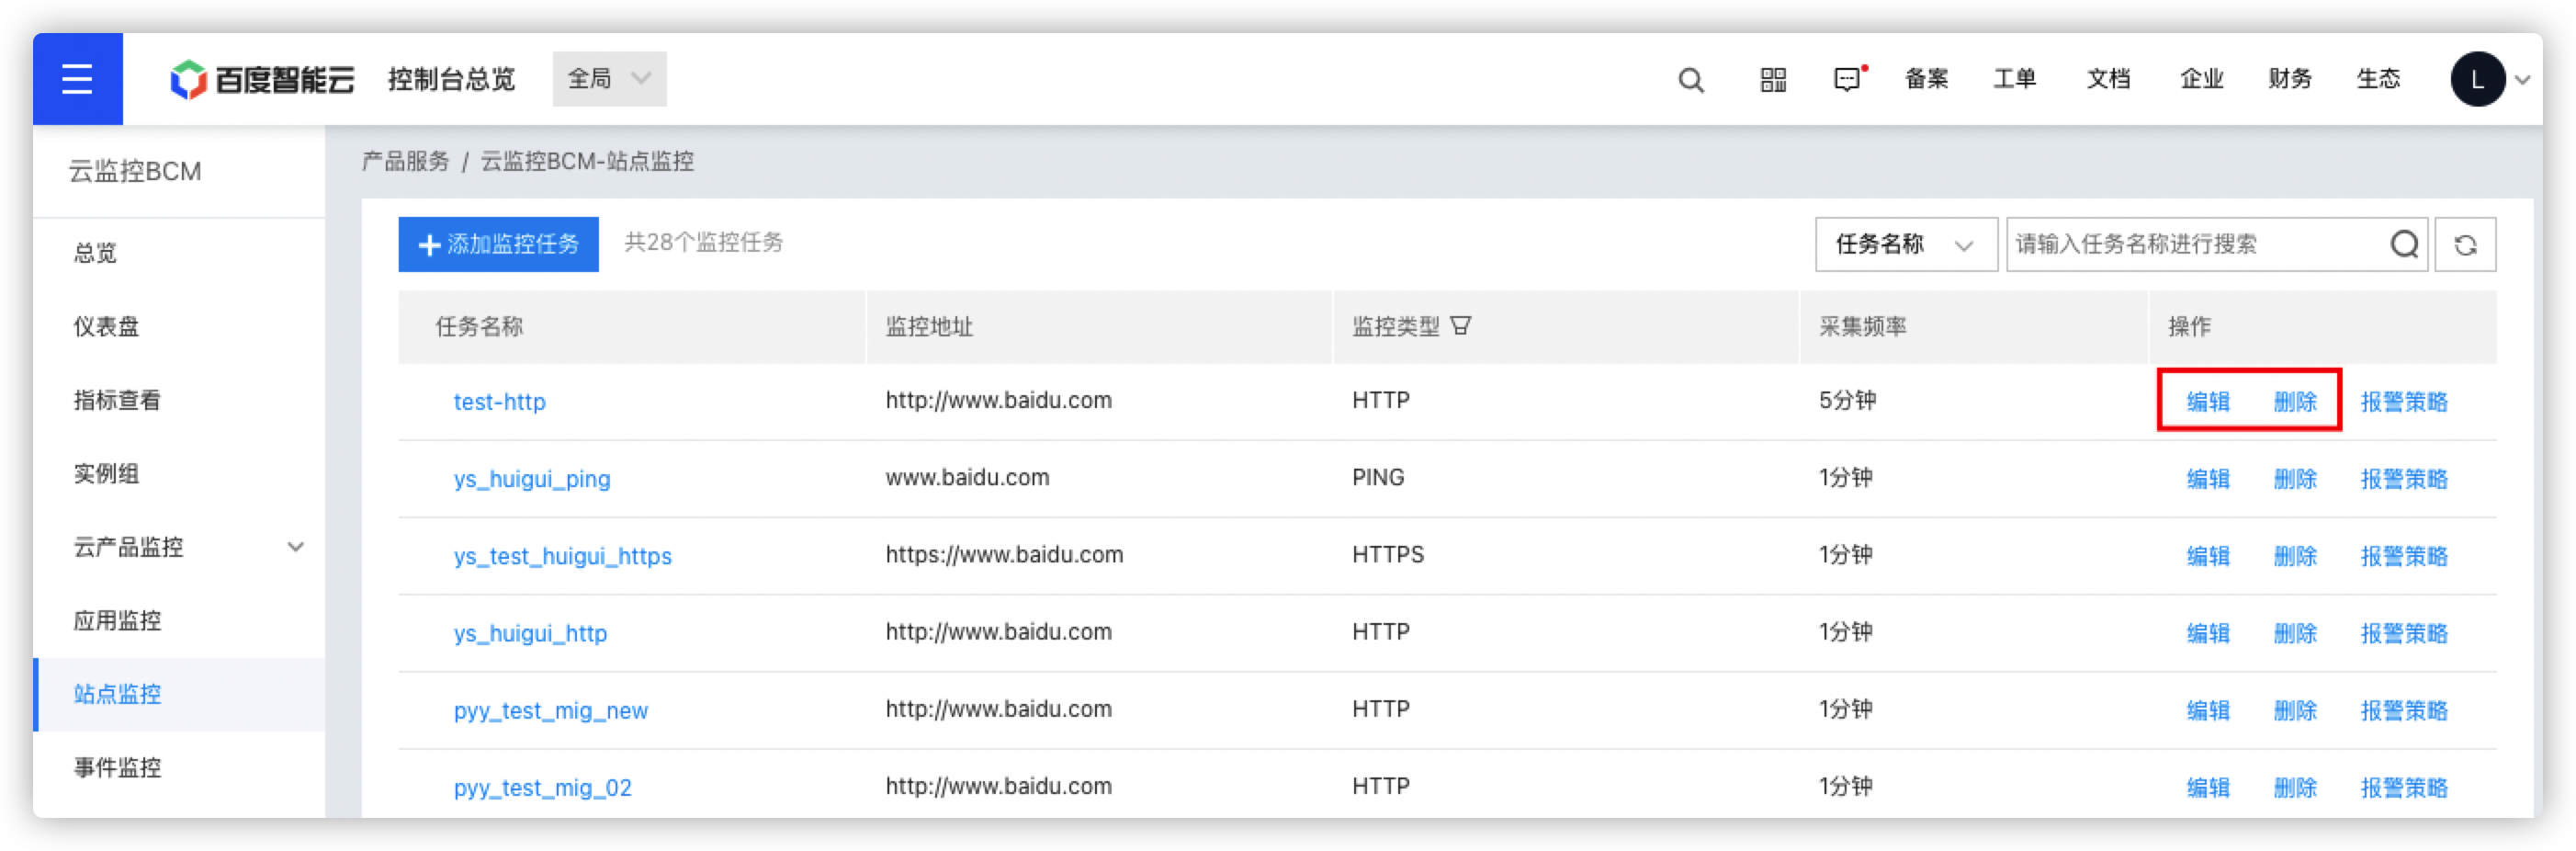Click the 添加监控任务 button
This screenshot has width=2576, height=851.
coord(498,244)
